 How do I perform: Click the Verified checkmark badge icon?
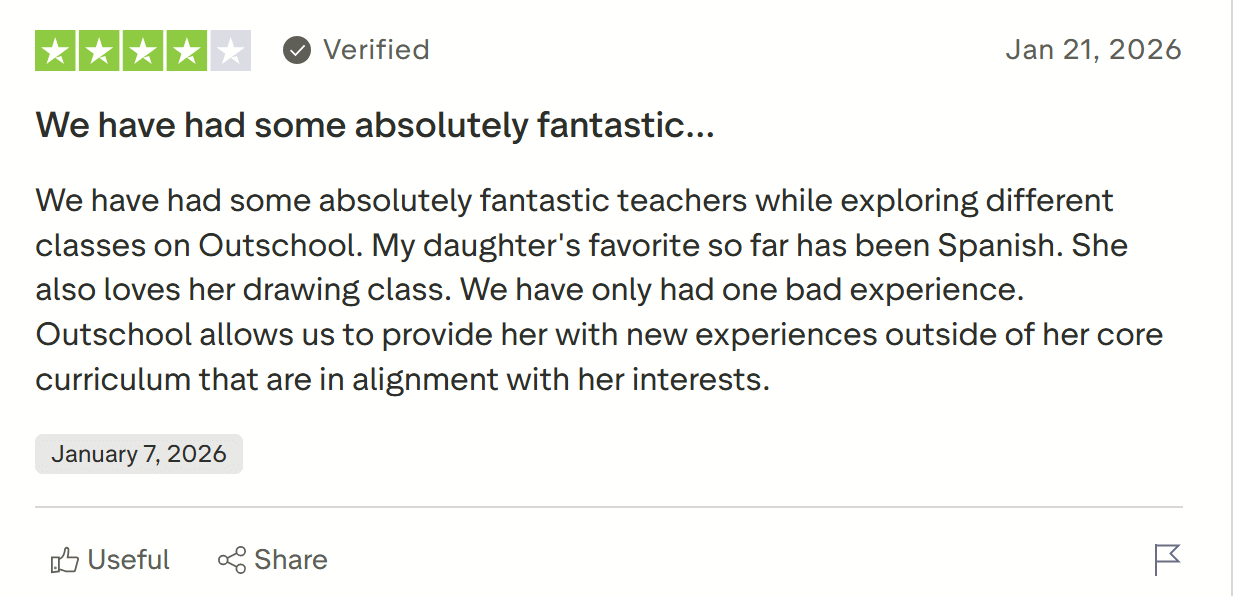pos(296,49)
